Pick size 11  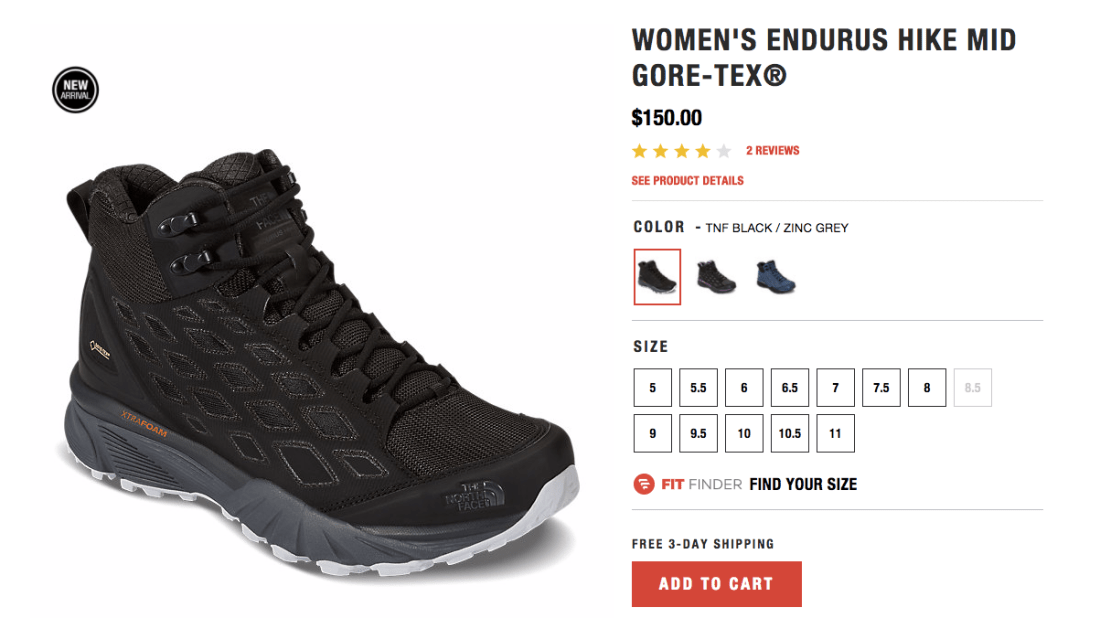click(836, 434)
